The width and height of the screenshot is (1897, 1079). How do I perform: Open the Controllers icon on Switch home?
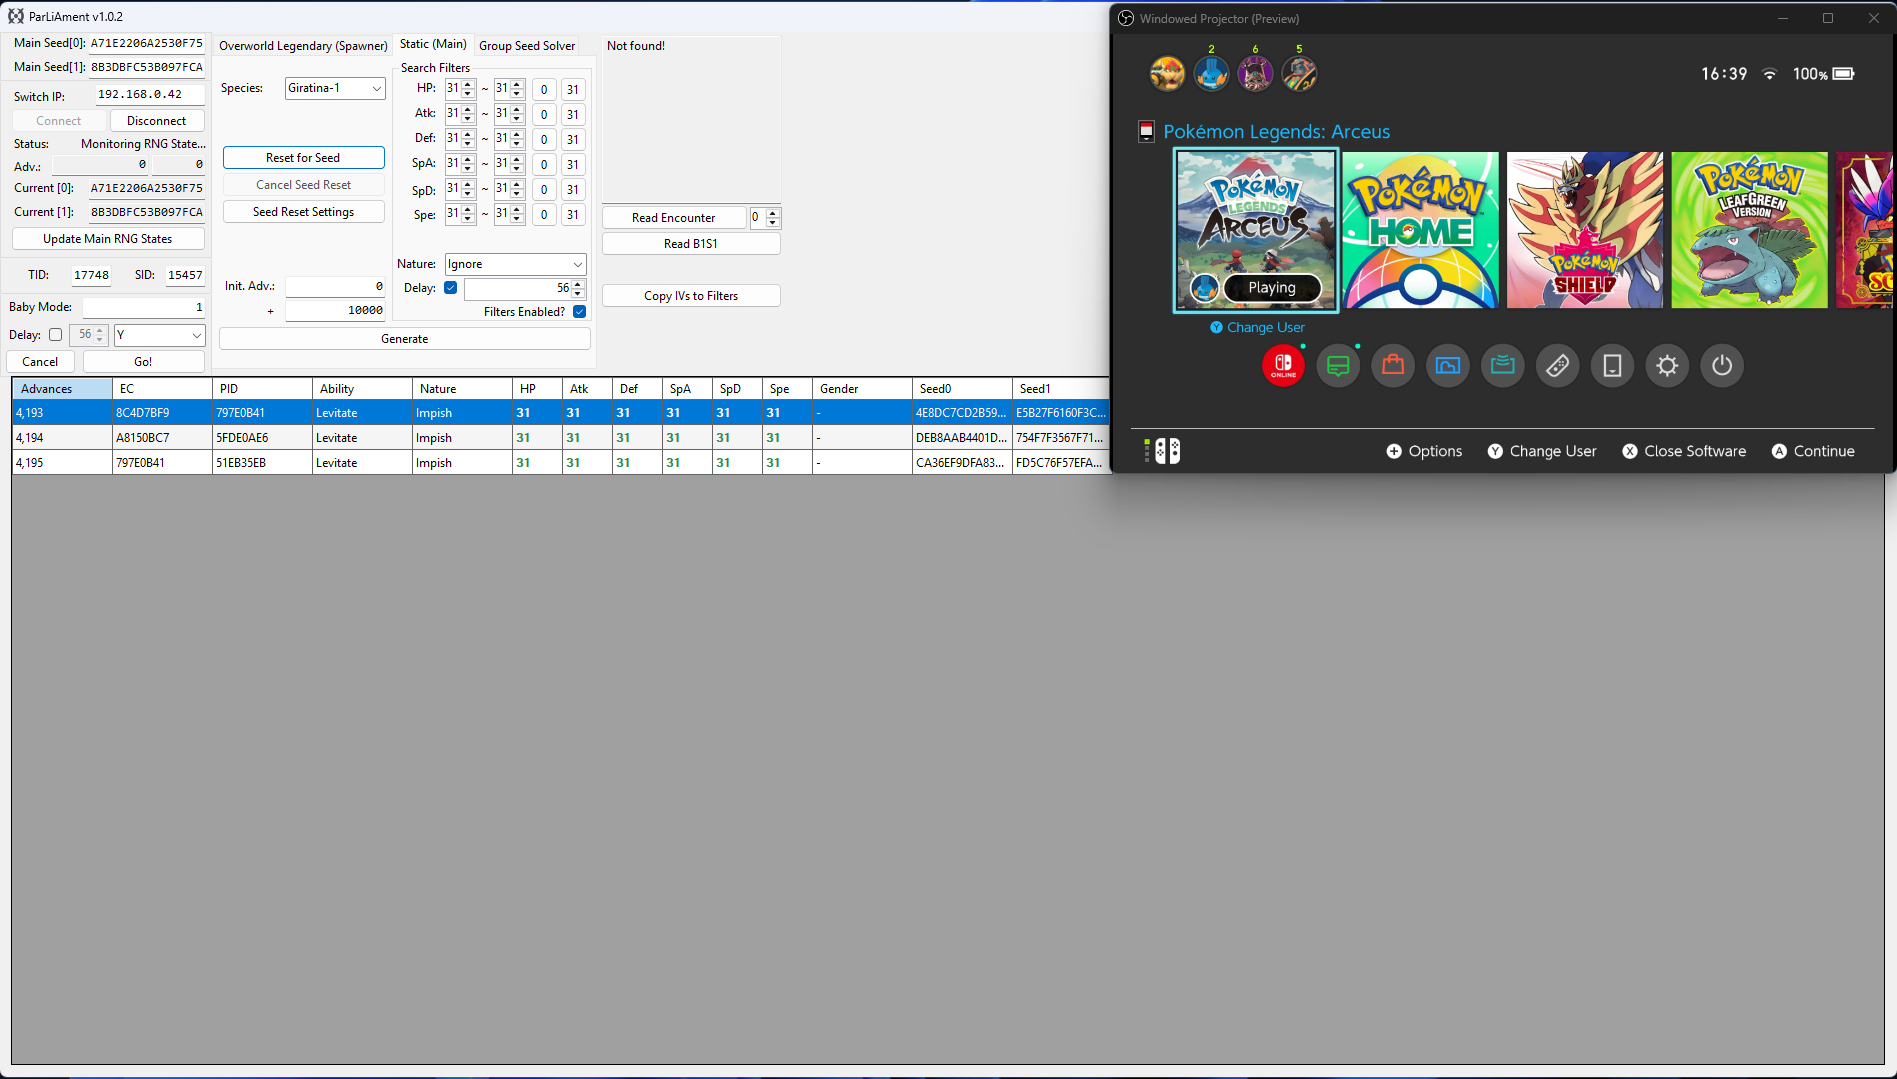click(1558, 366)
